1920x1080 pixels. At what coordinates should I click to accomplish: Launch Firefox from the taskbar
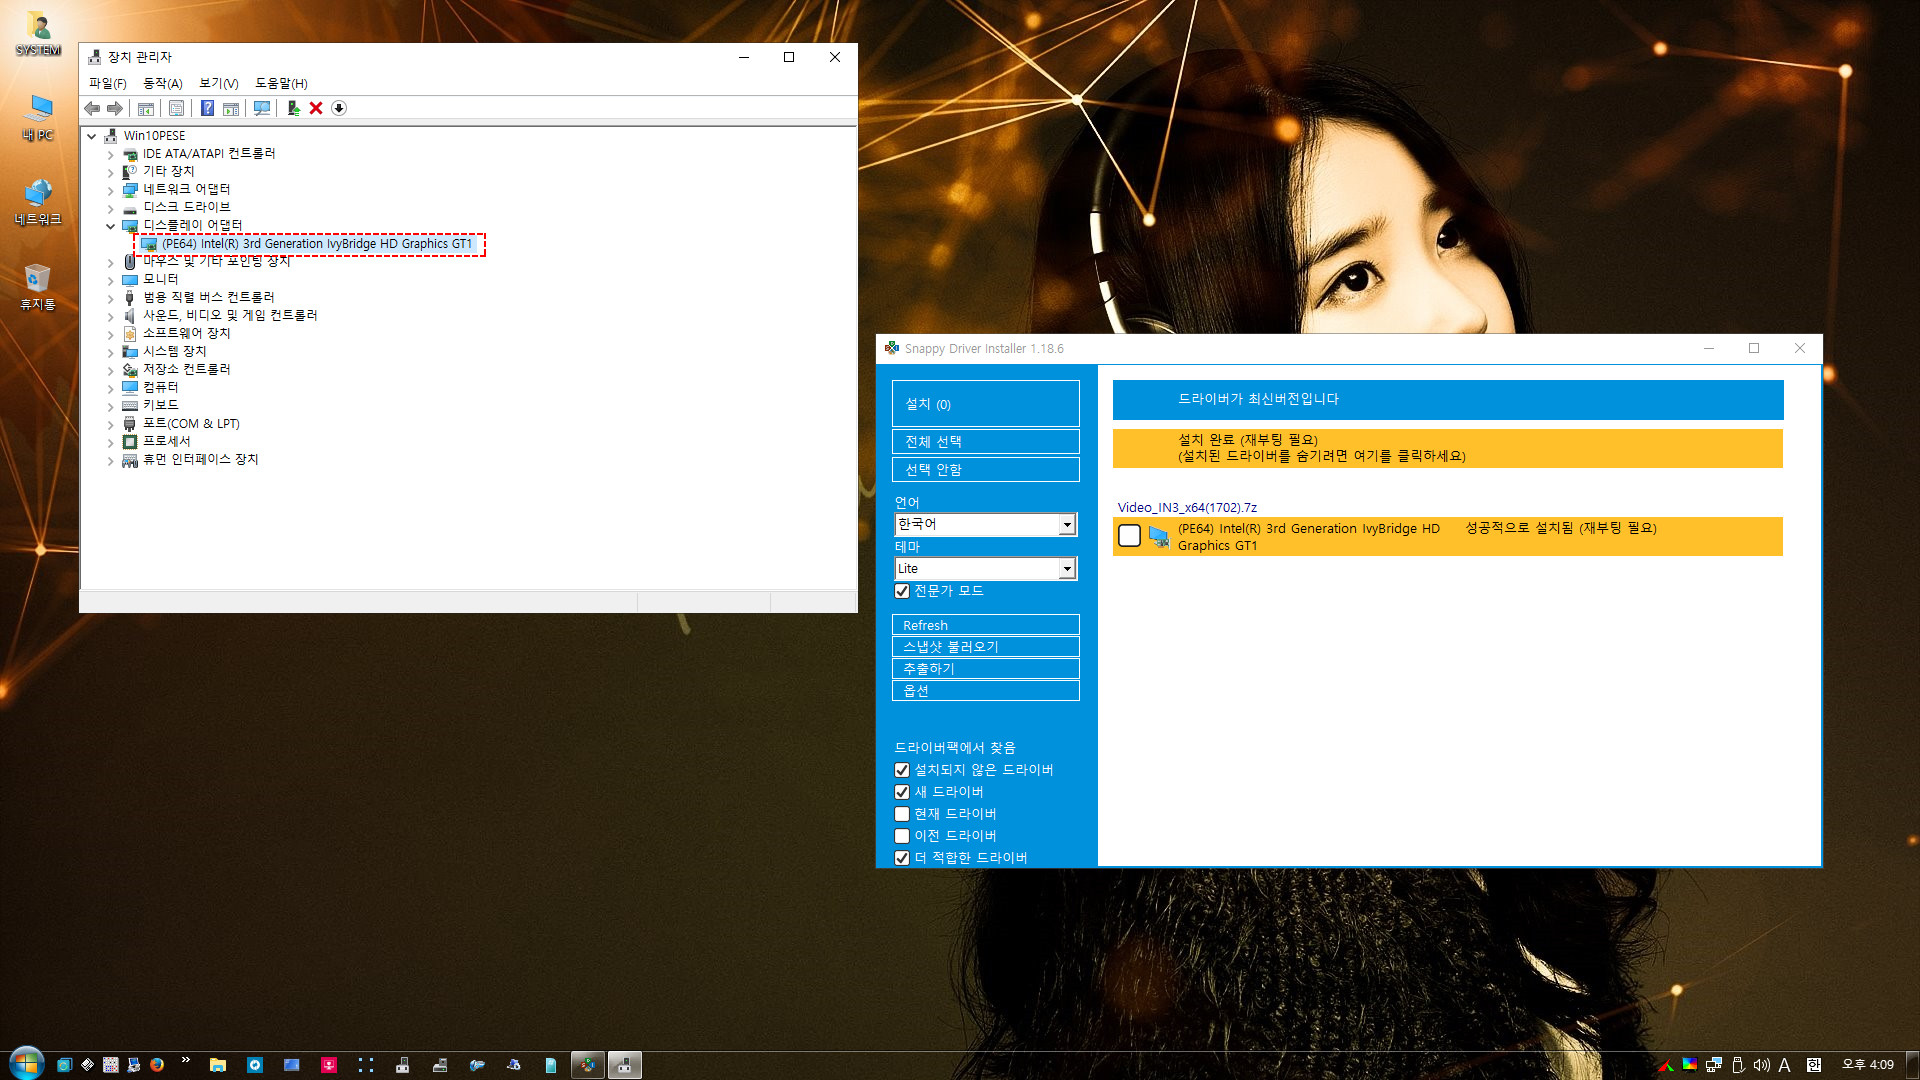click(x=157, y=1065)
